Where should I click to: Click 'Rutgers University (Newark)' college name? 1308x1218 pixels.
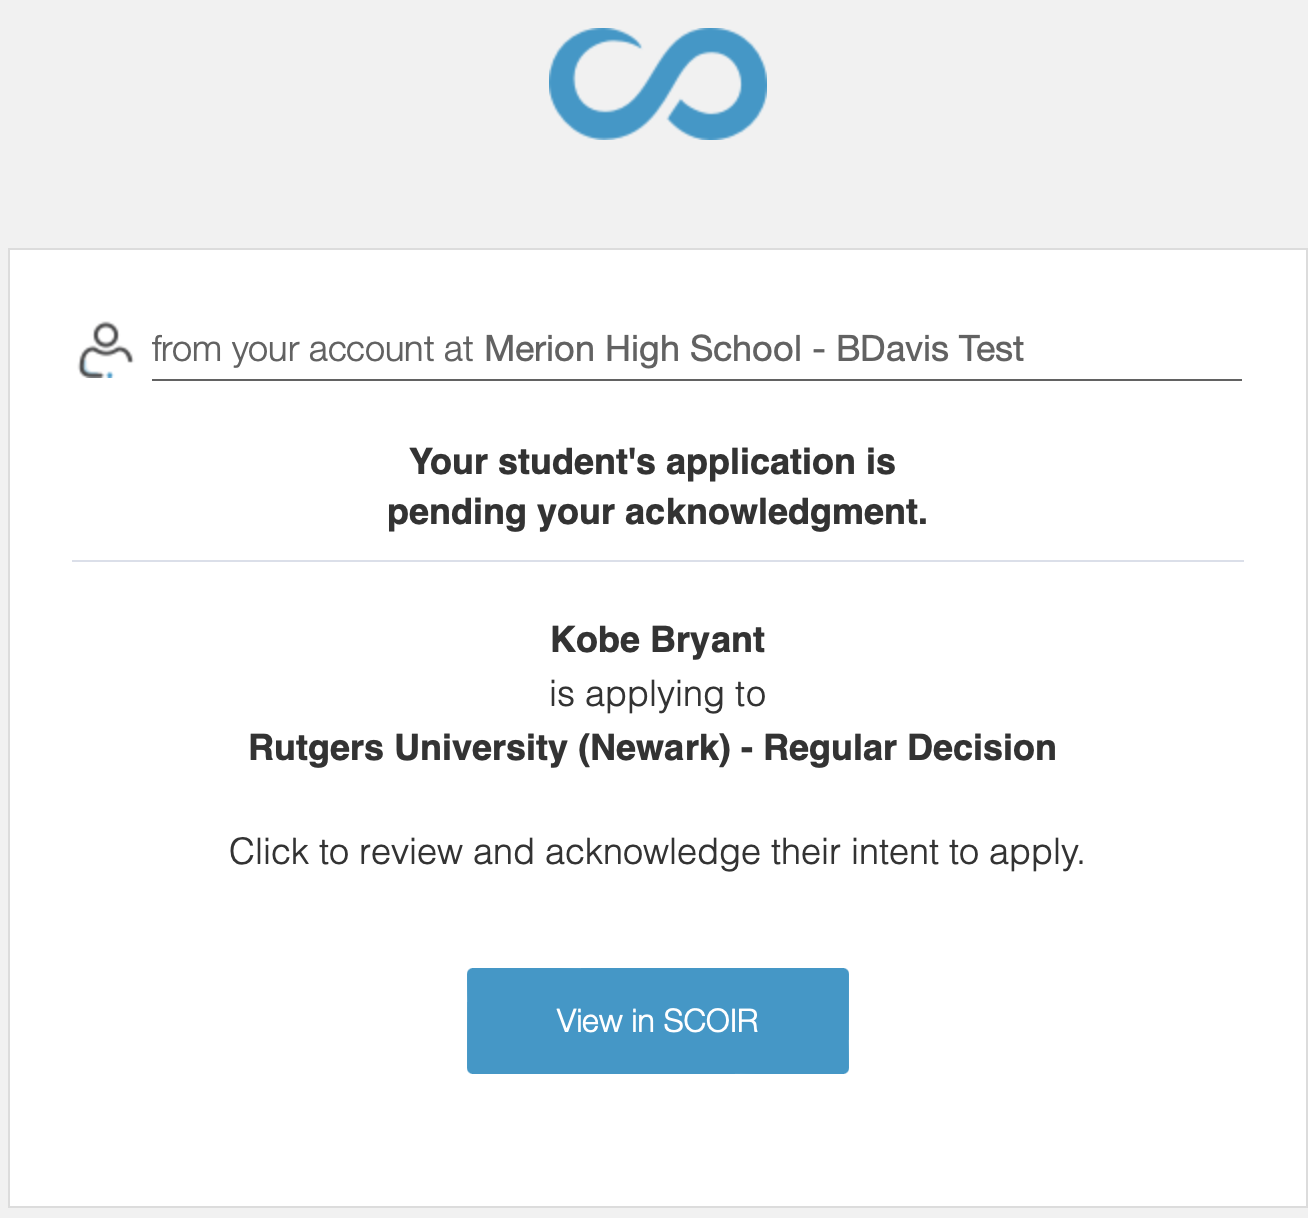pos(489,748)
